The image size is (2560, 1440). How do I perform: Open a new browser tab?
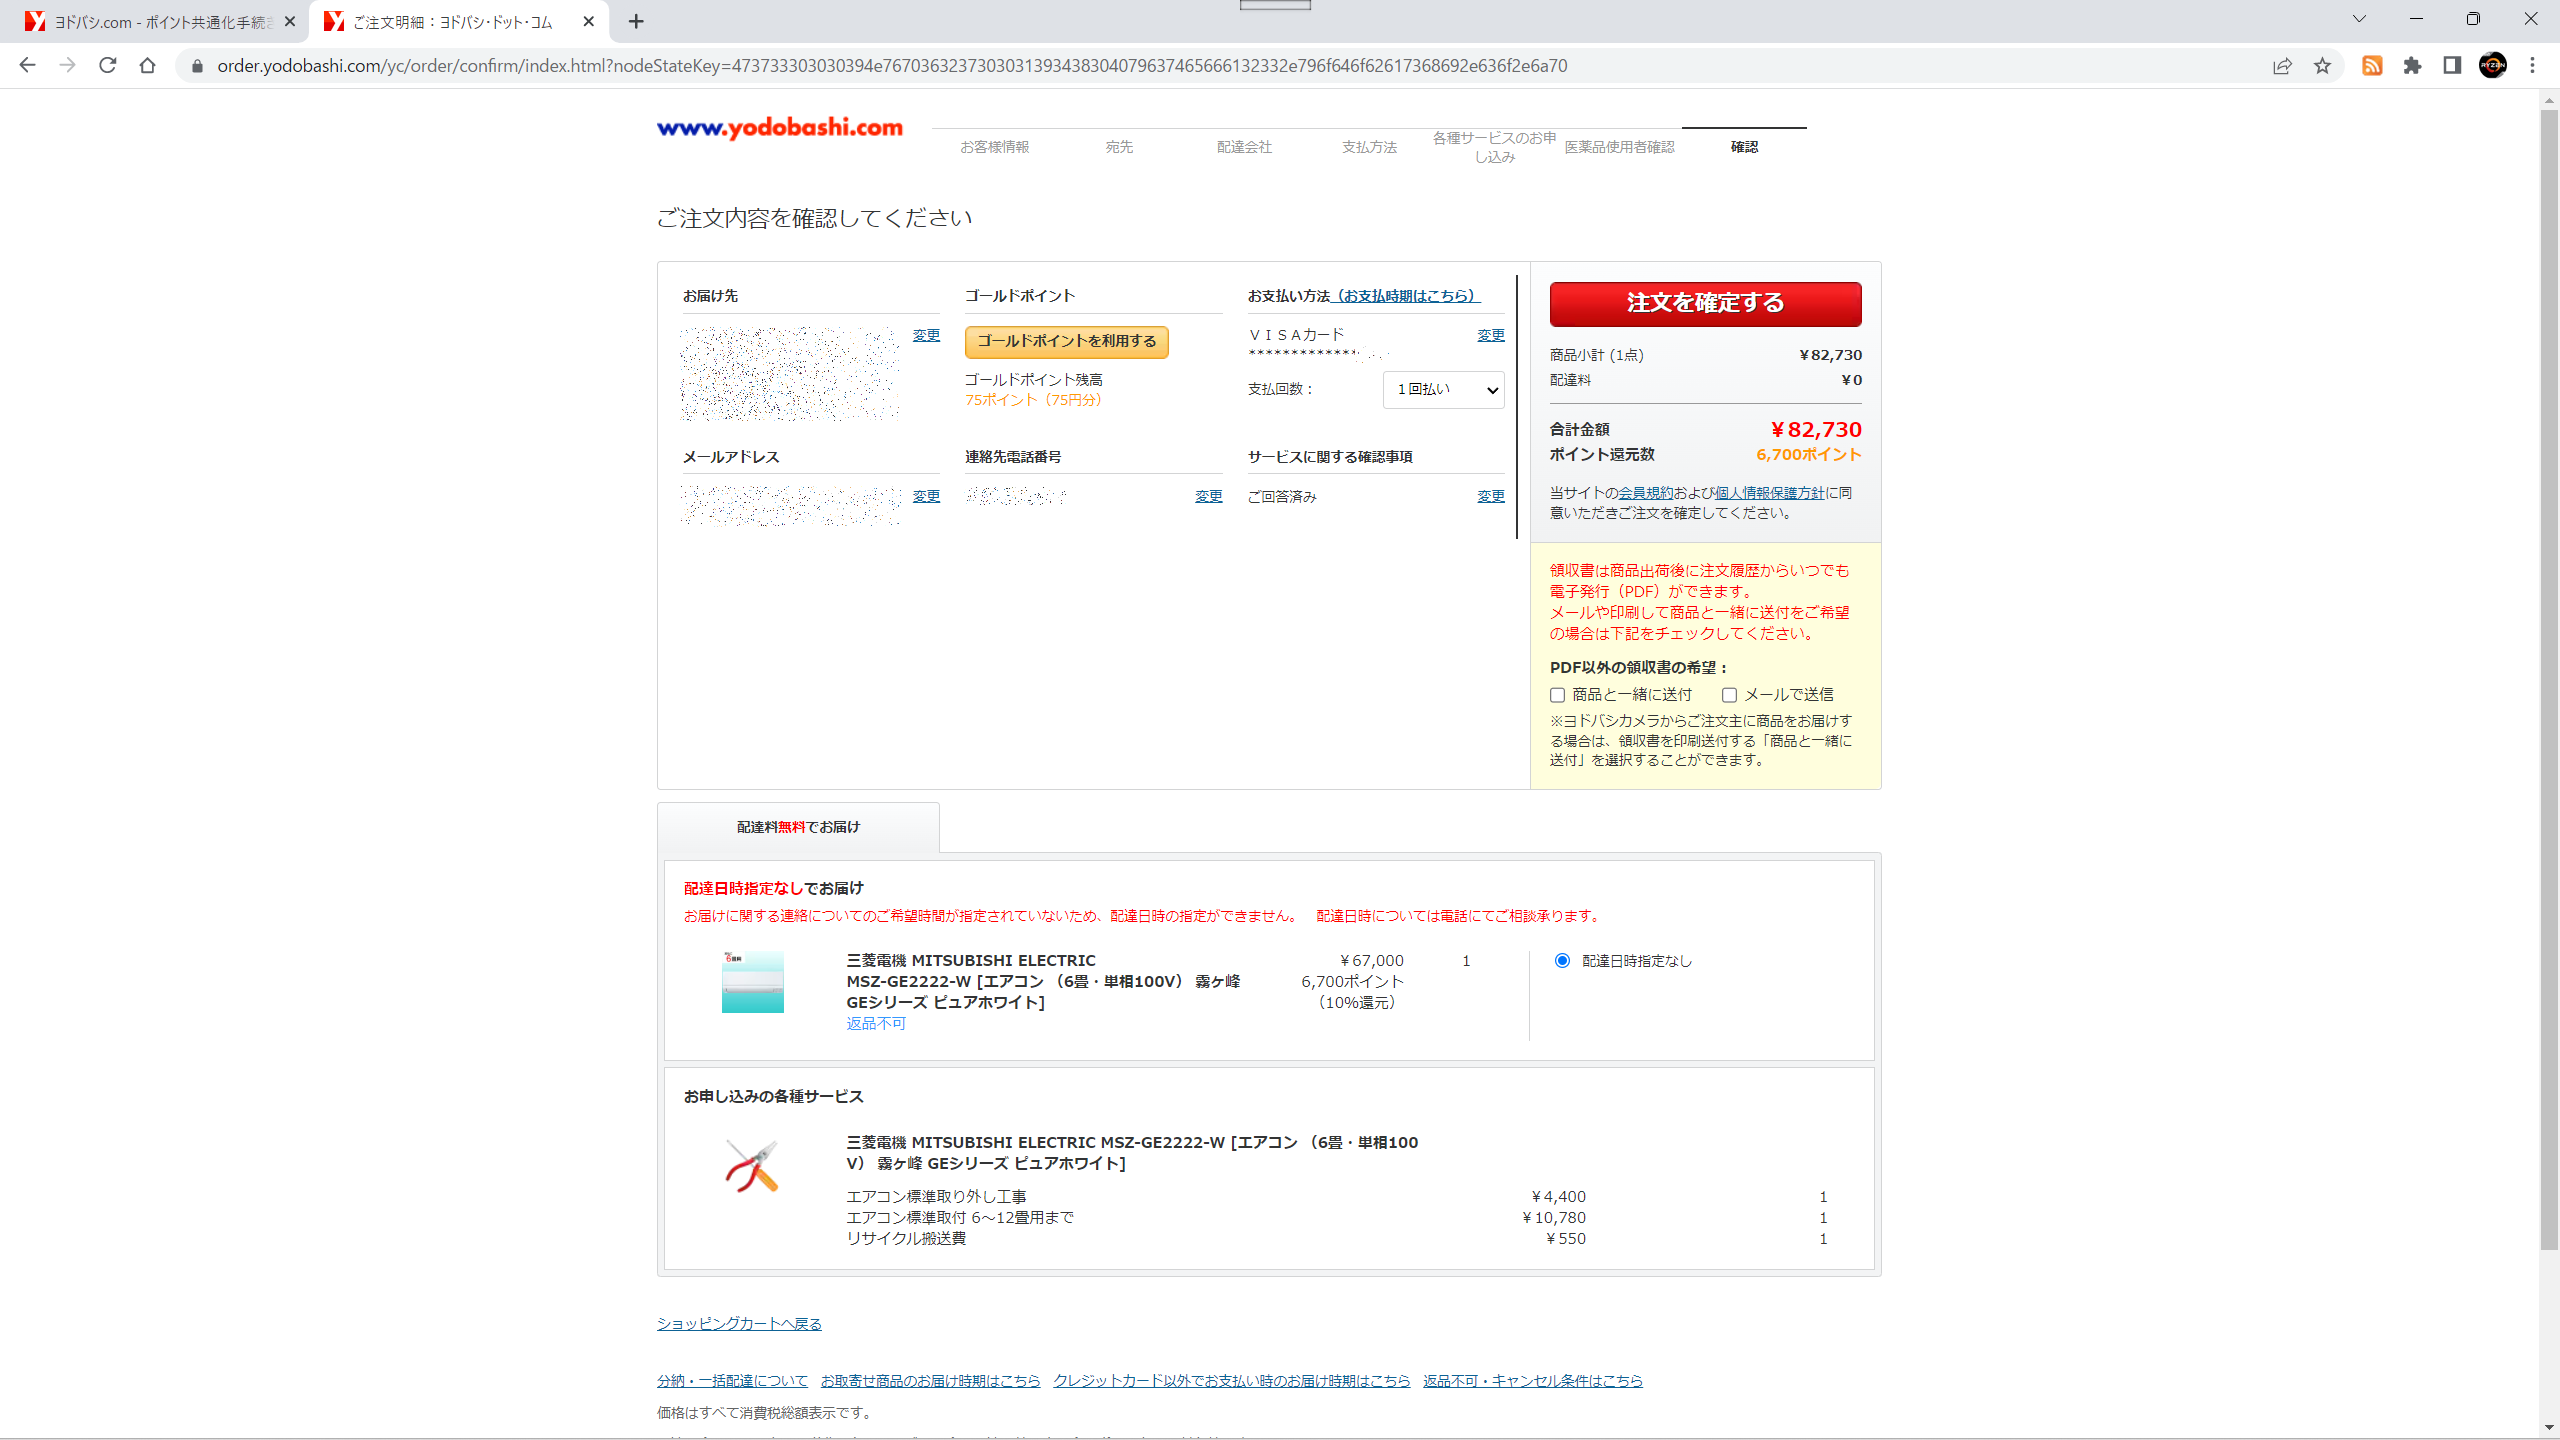coord(636,21)
